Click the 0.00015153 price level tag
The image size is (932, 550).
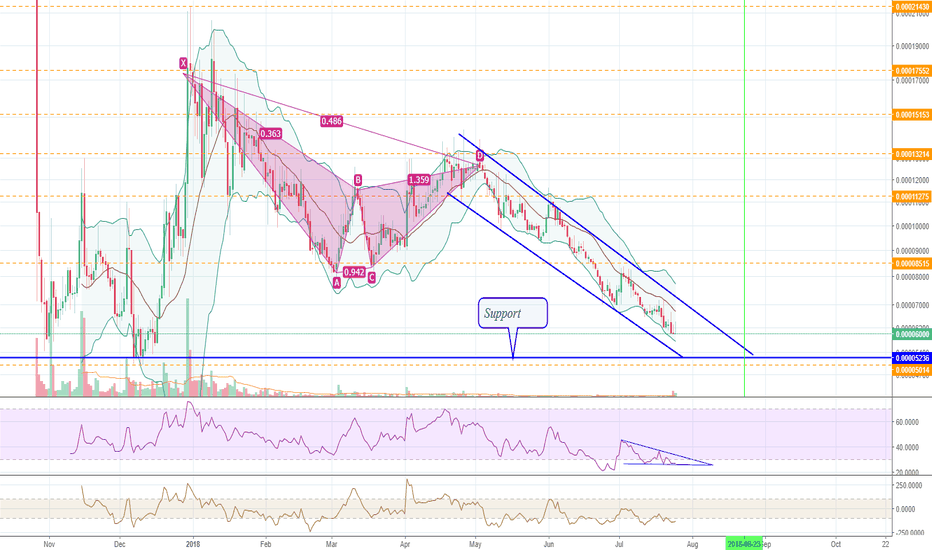[912, 115]
